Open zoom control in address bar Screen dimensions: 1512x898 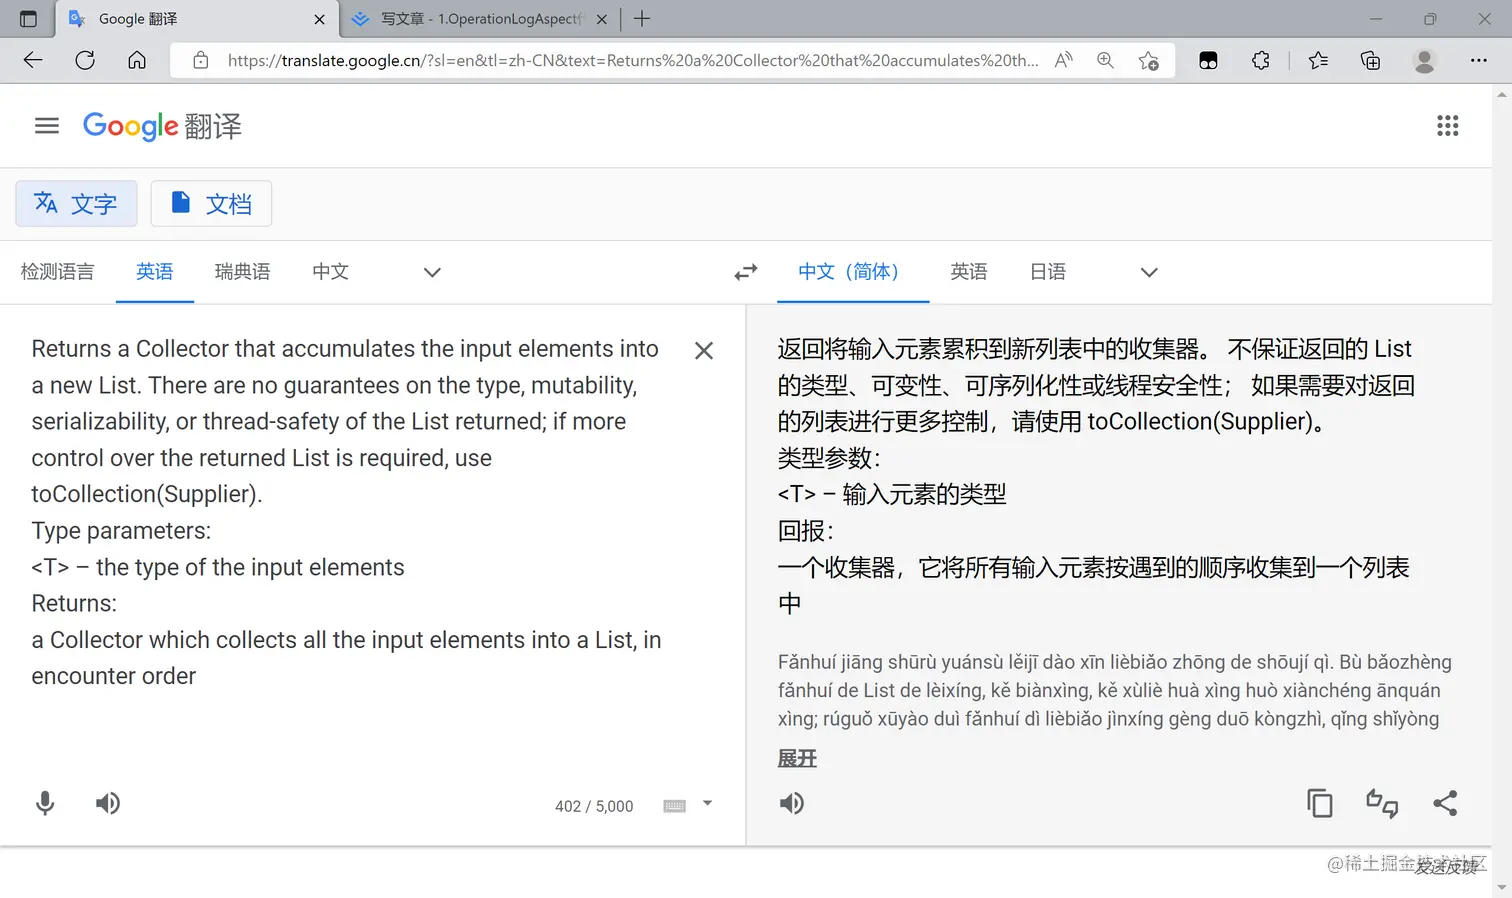coord(1105,60)
